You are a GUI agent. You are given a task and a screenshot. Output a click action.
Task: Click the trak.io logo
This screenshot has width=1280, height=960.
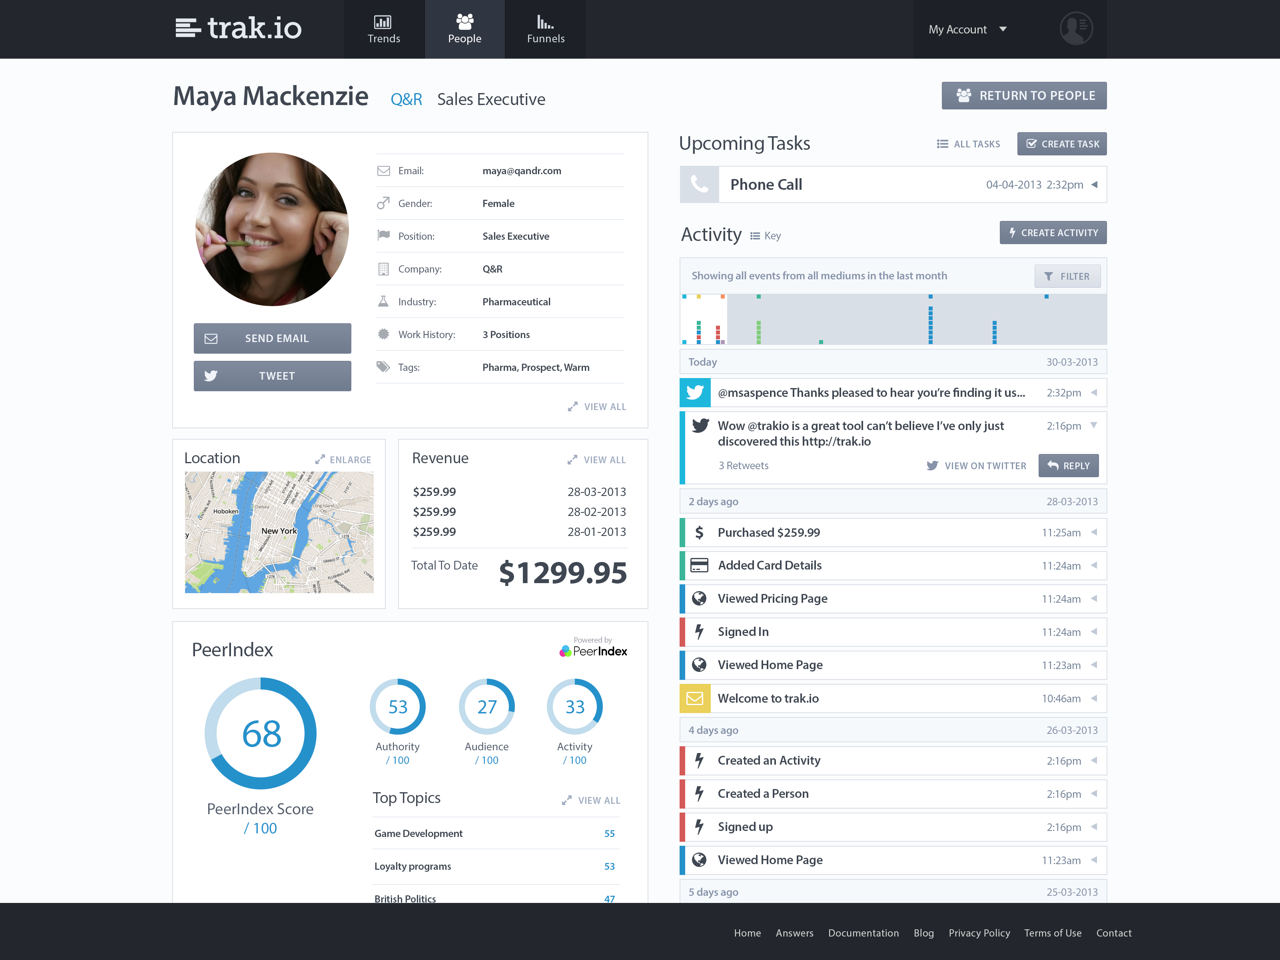tap(238, 28)
